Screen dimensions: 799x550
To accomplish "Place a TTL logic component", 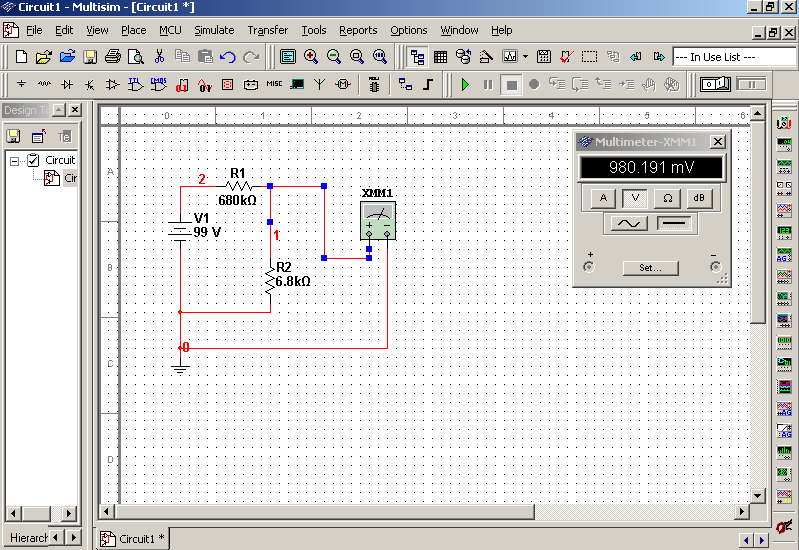I will coord(136,84).
